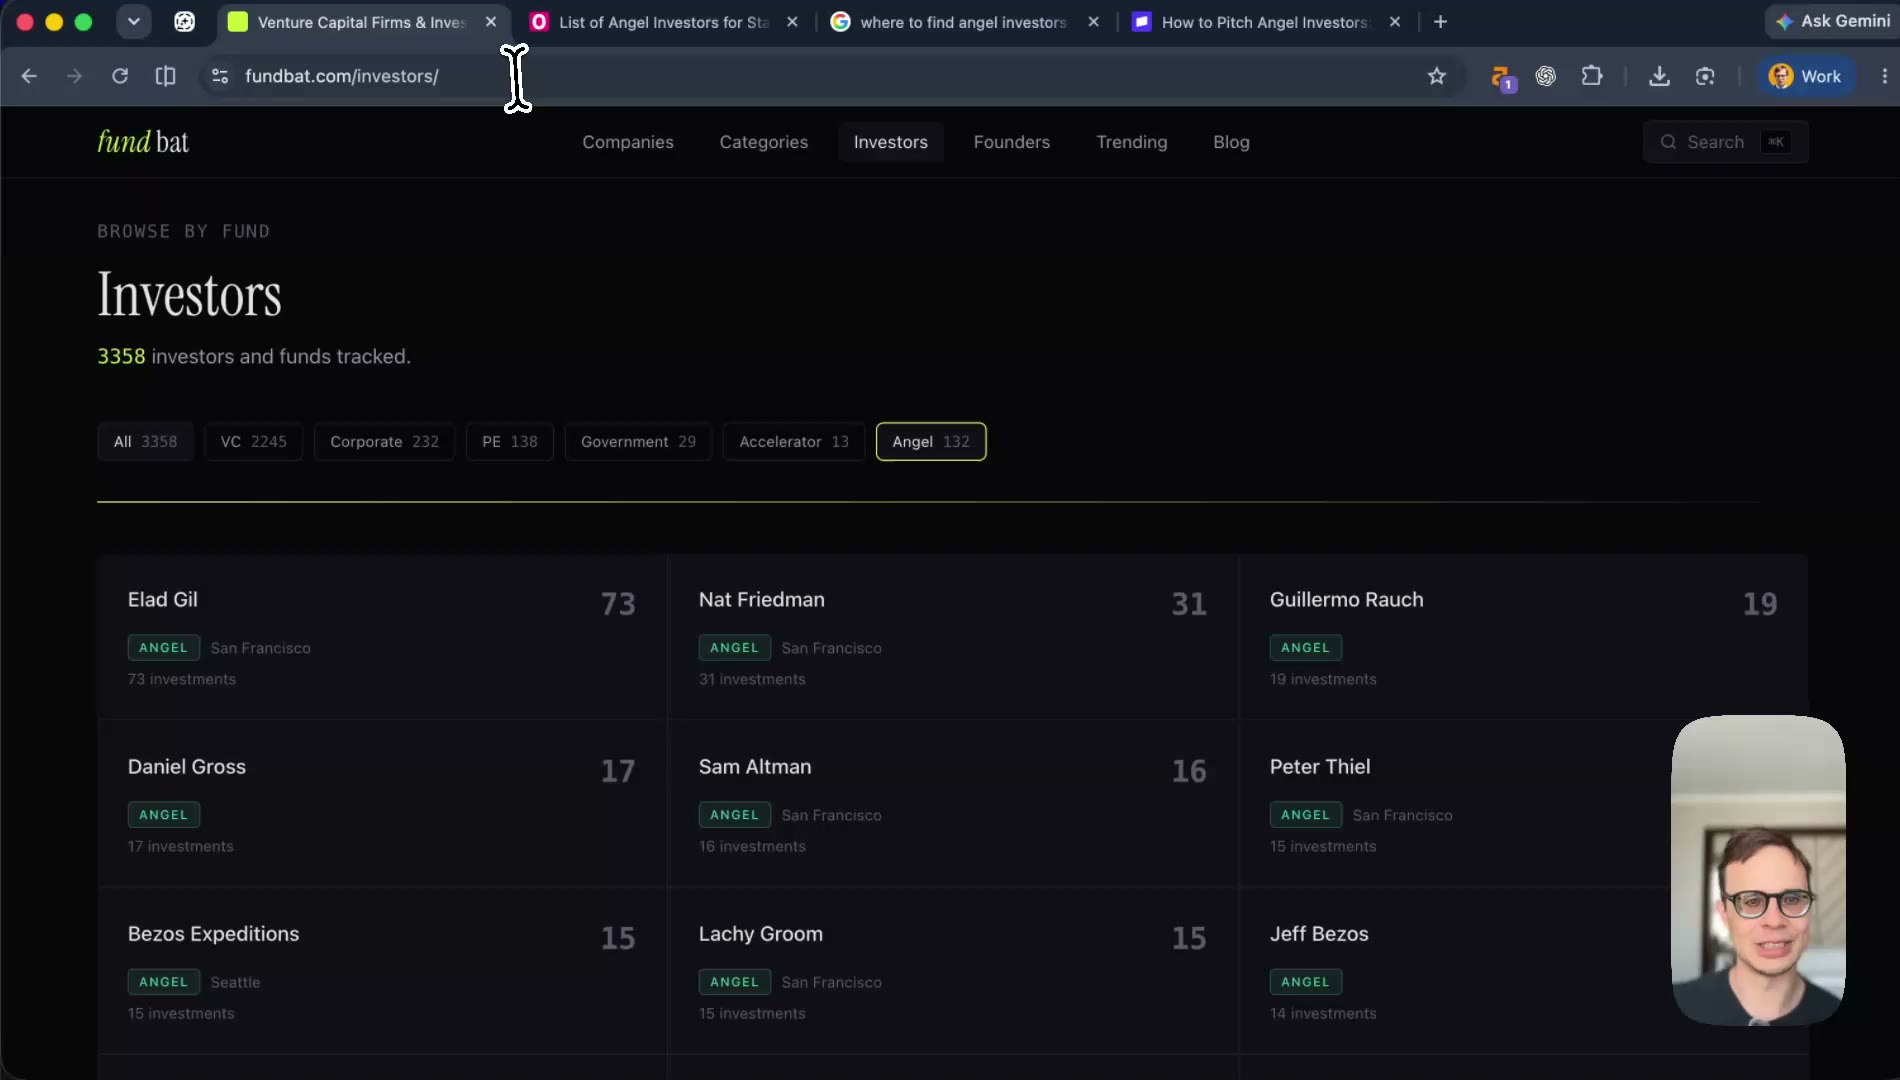Select the Venture Capital Firms tab

click(x=363, y=21)
